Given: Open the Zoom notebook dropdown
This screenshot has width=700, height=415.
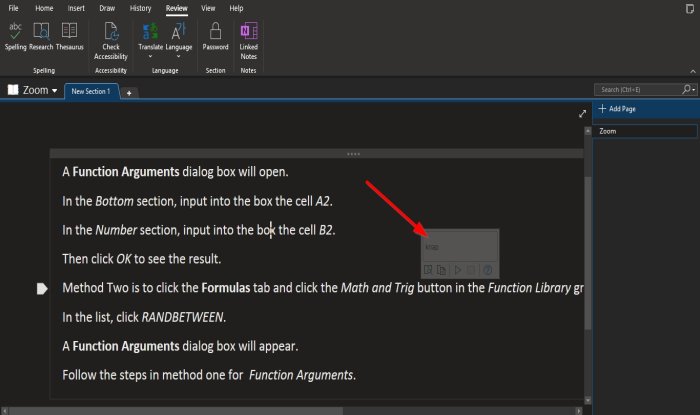Looking at the screenshot, I should click(x=33, y=90).
